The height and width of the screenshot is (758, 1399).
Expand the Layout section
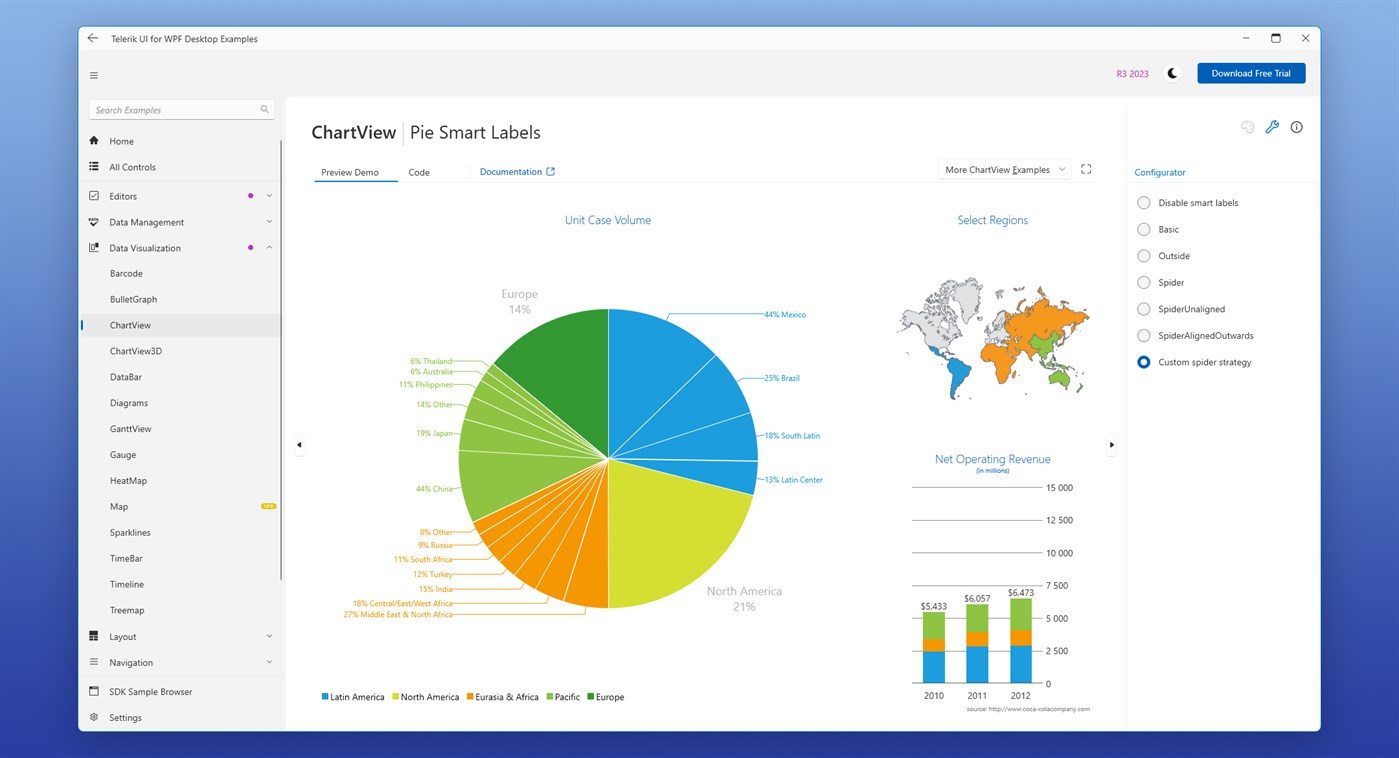(180, 636)
